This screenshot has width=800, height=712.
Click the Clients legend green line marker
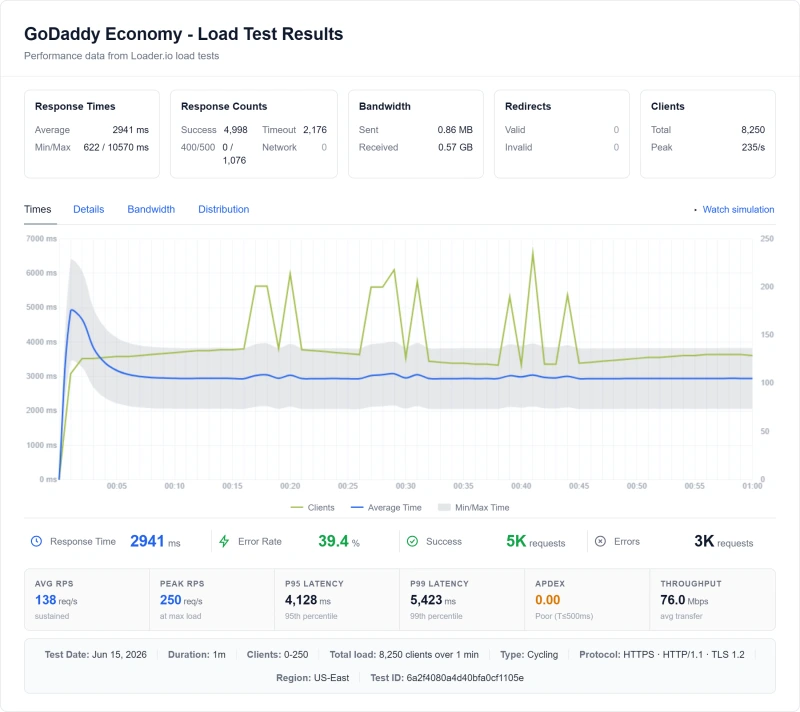coord(296,507)
